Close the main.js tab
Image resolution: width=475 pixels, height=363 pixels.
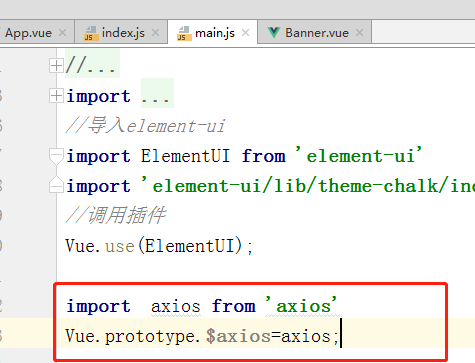245,33
